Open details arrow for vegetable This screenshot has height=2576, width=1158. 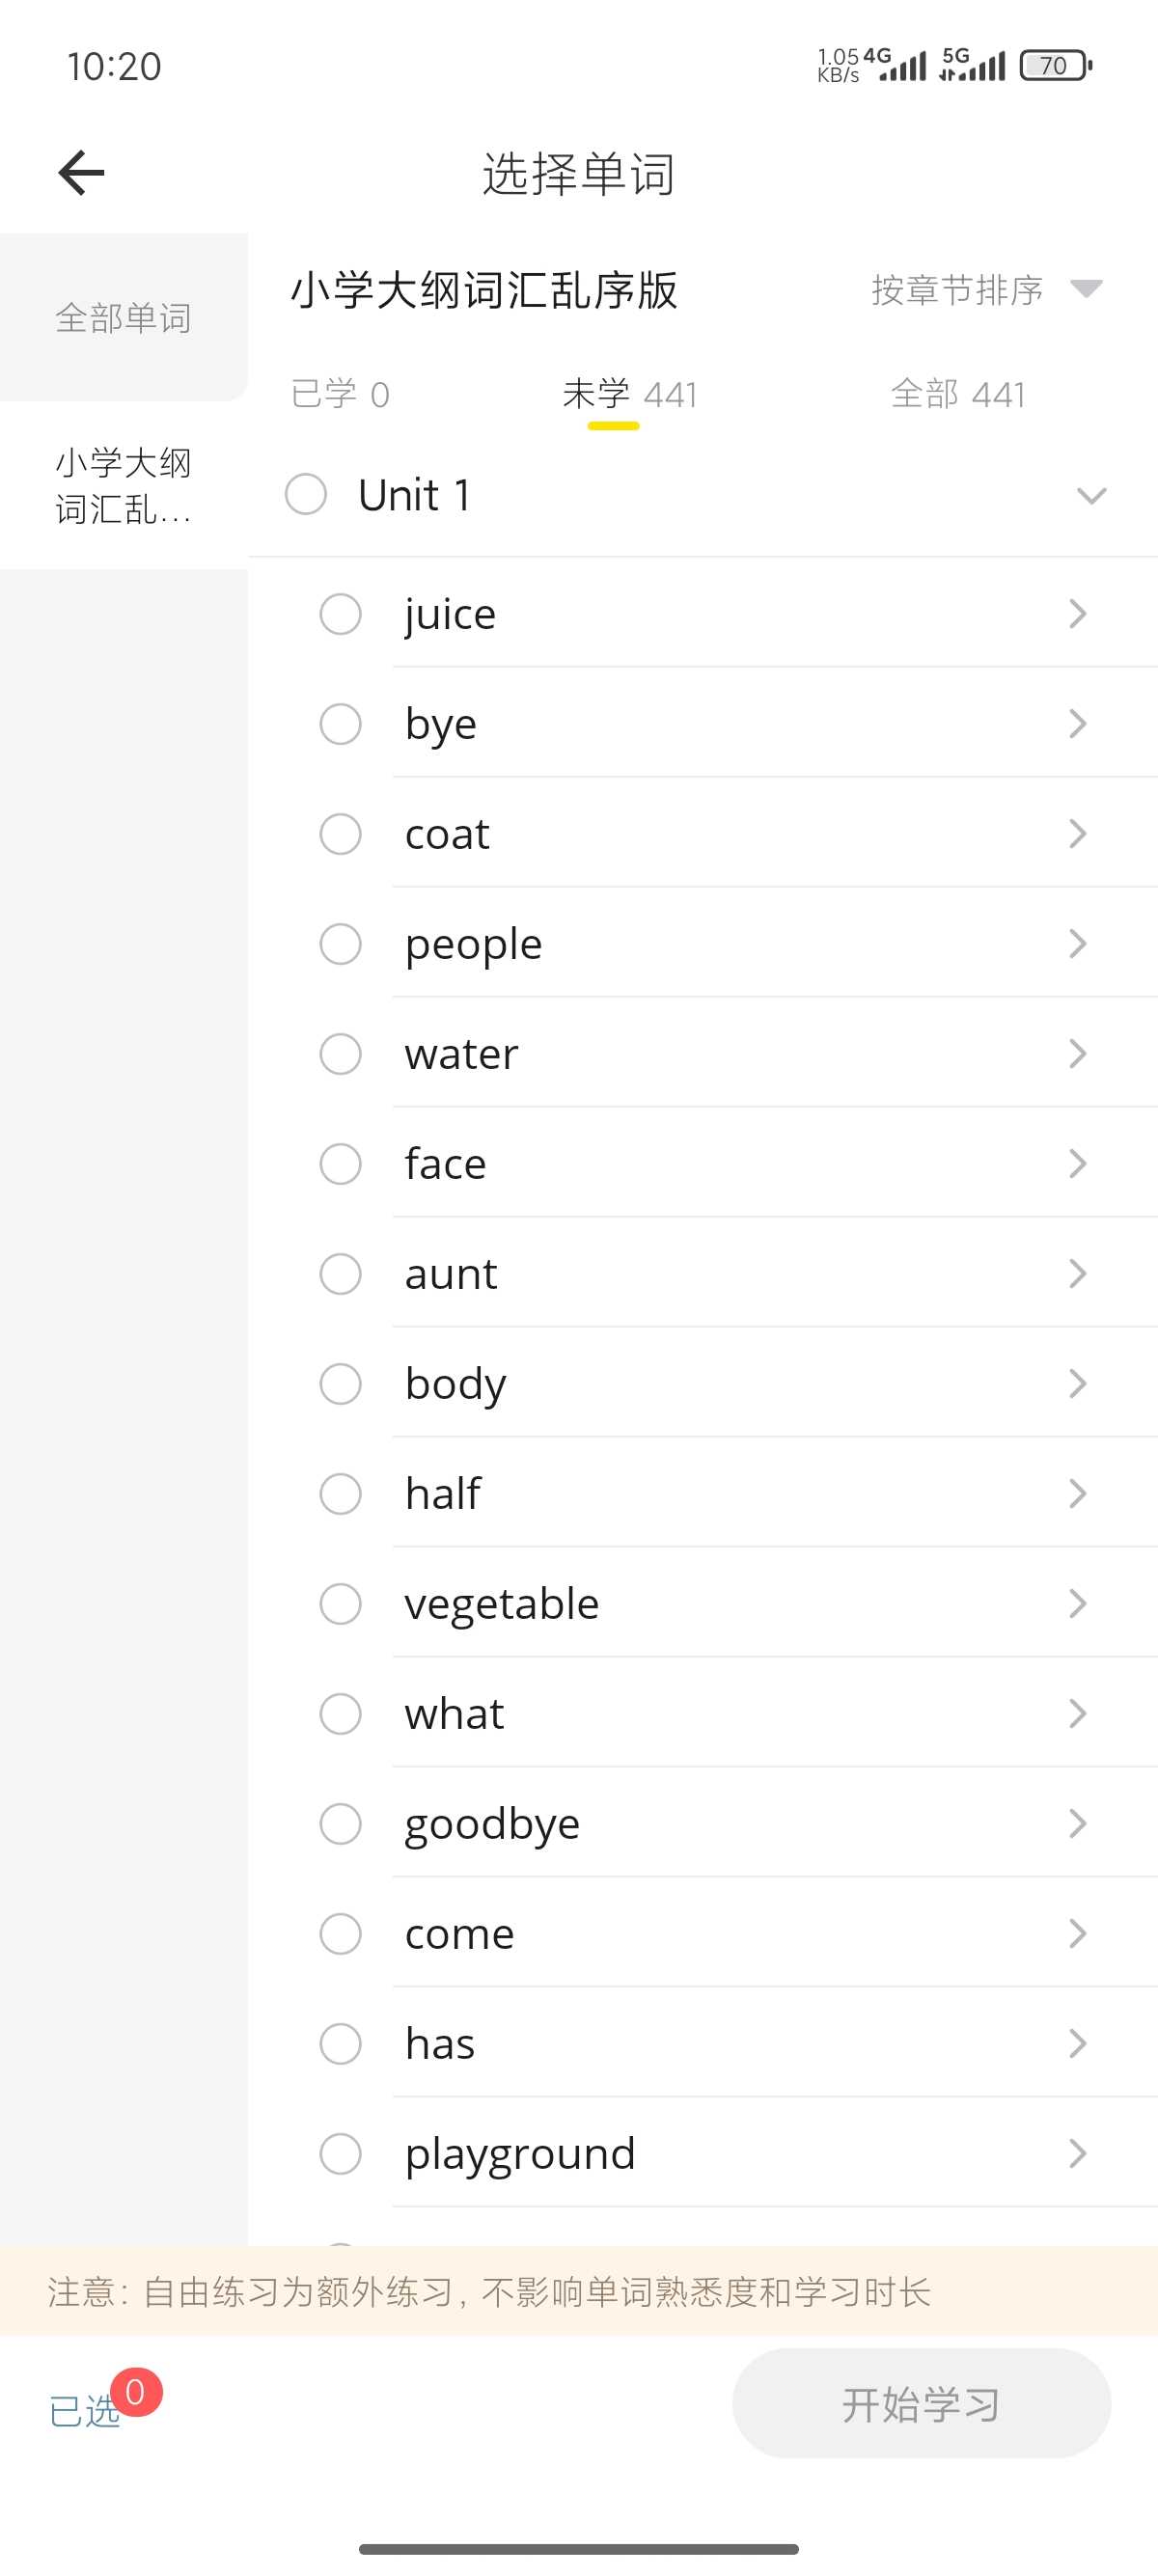point(1077,1604)
